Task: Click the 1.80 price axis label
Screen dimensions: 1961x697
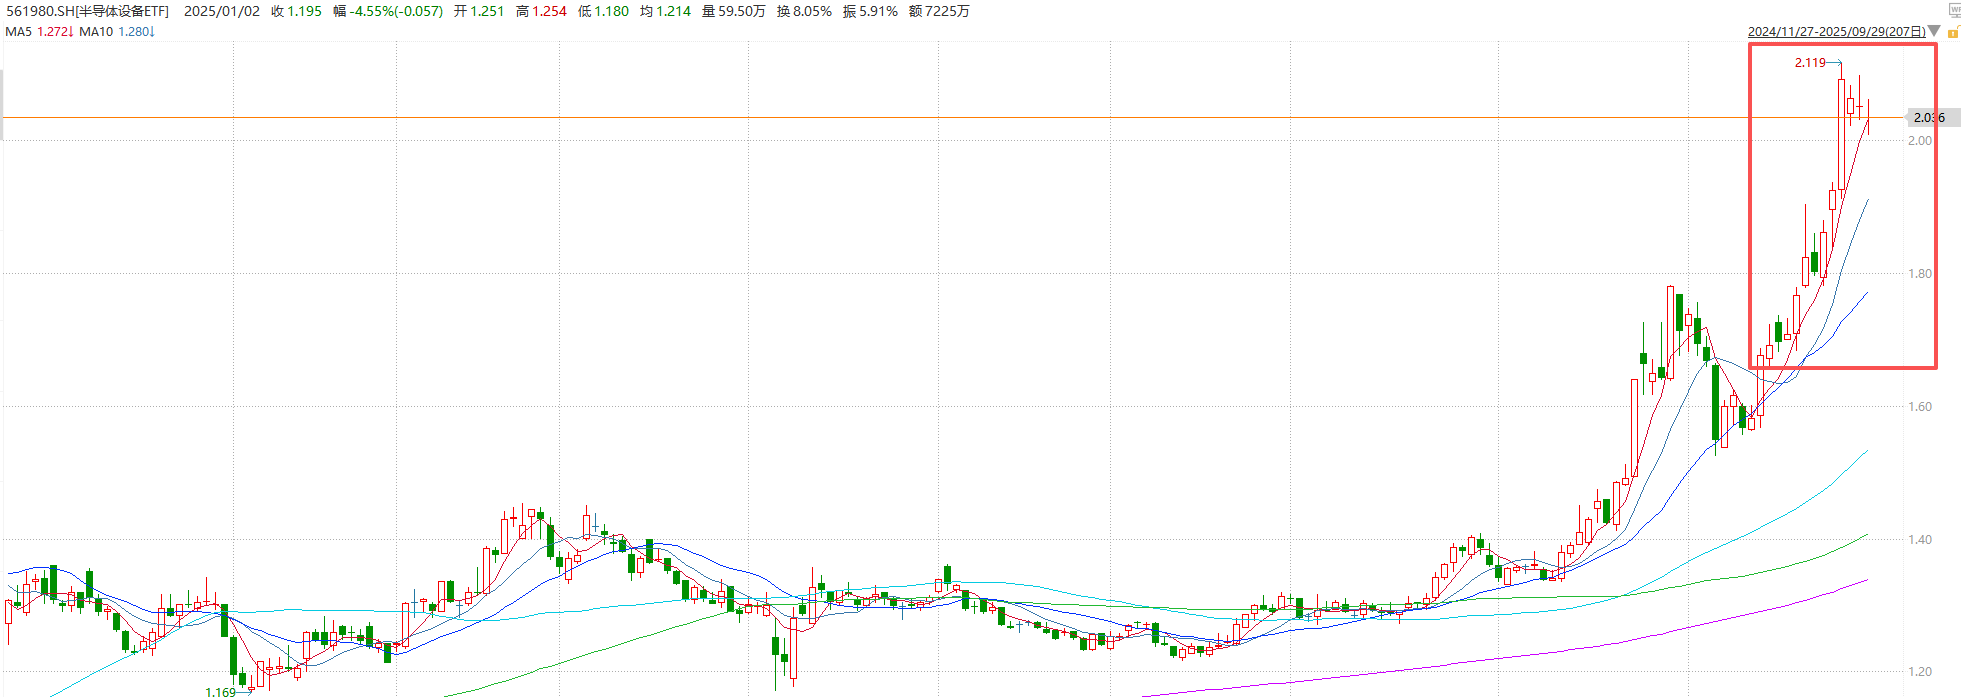Action: click(1920, 274)
